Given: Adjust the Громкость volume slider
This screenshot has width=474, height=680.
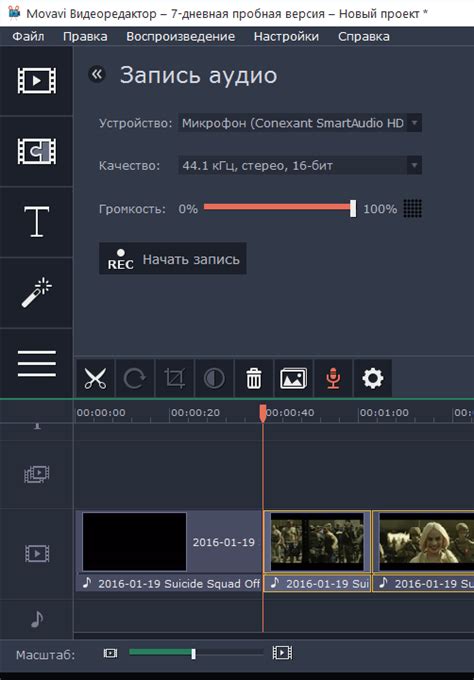Looking at the screenshot, I should [280, 208].
